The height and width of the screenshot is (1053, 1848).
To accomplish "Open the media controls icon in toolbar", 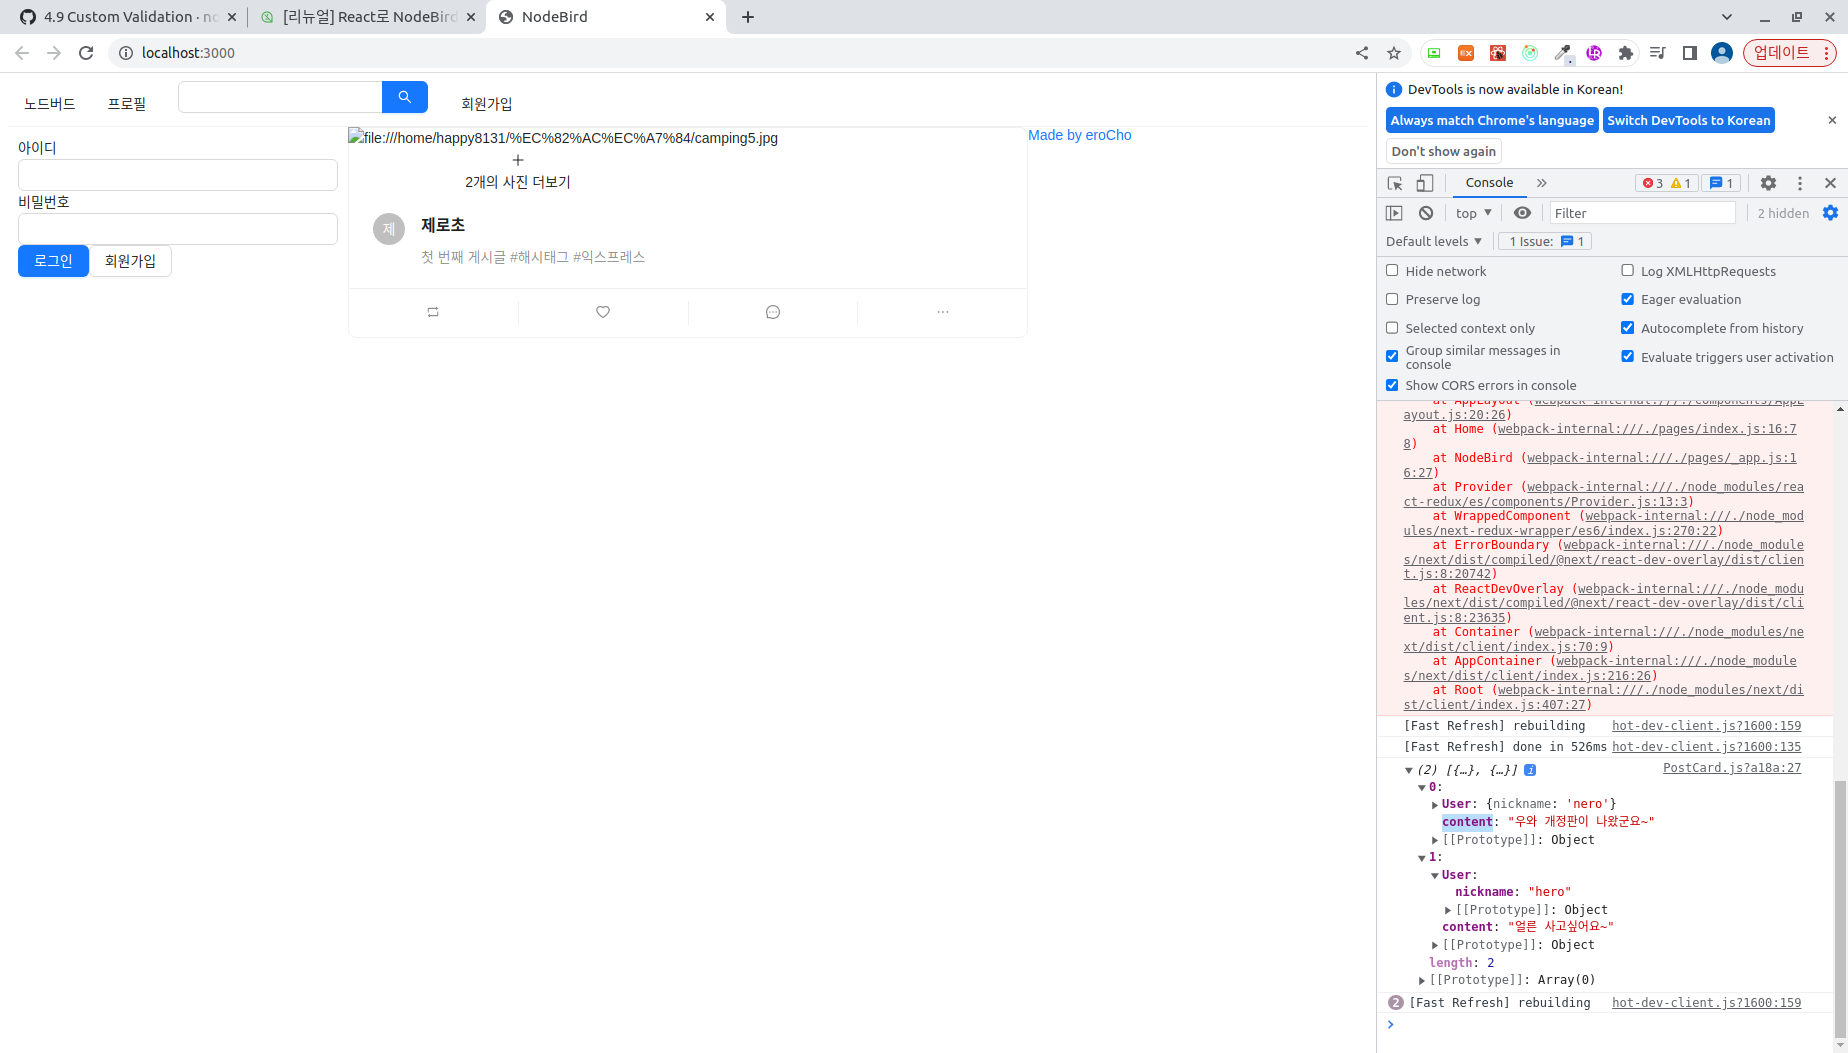I will click(1658, 53).
